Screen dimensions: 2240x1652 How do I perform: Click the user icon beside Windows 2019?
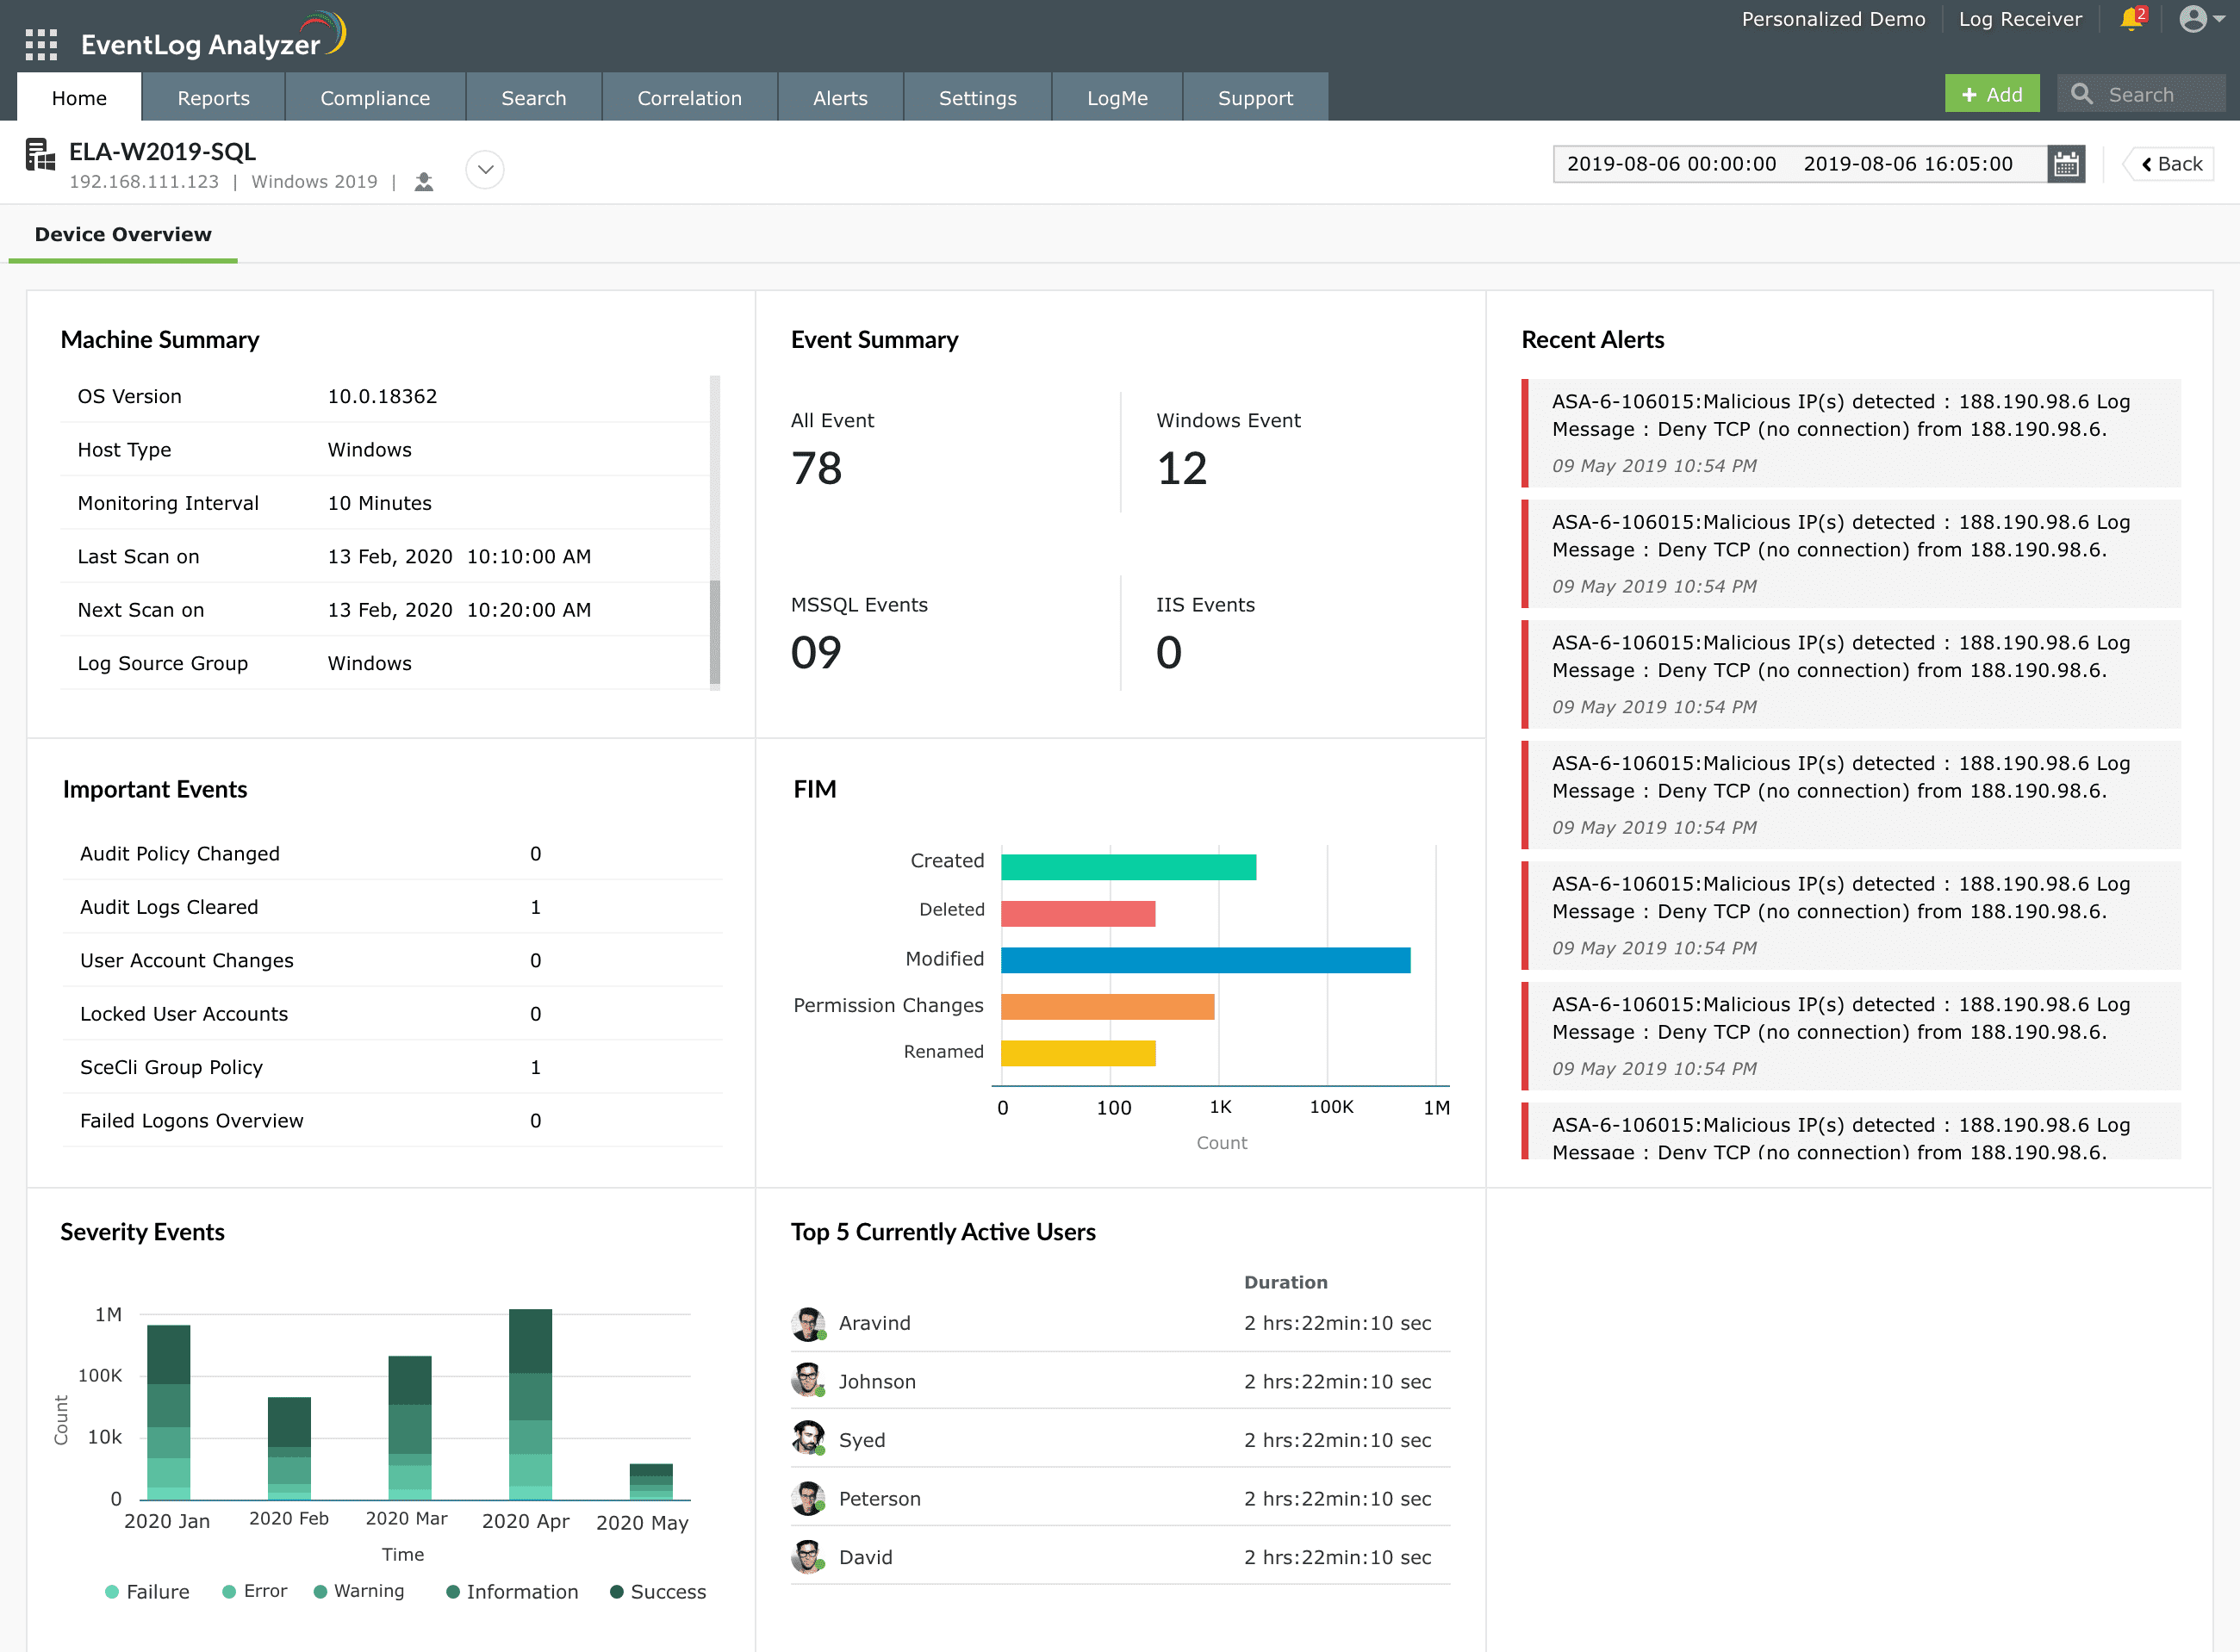click(424, 182)
